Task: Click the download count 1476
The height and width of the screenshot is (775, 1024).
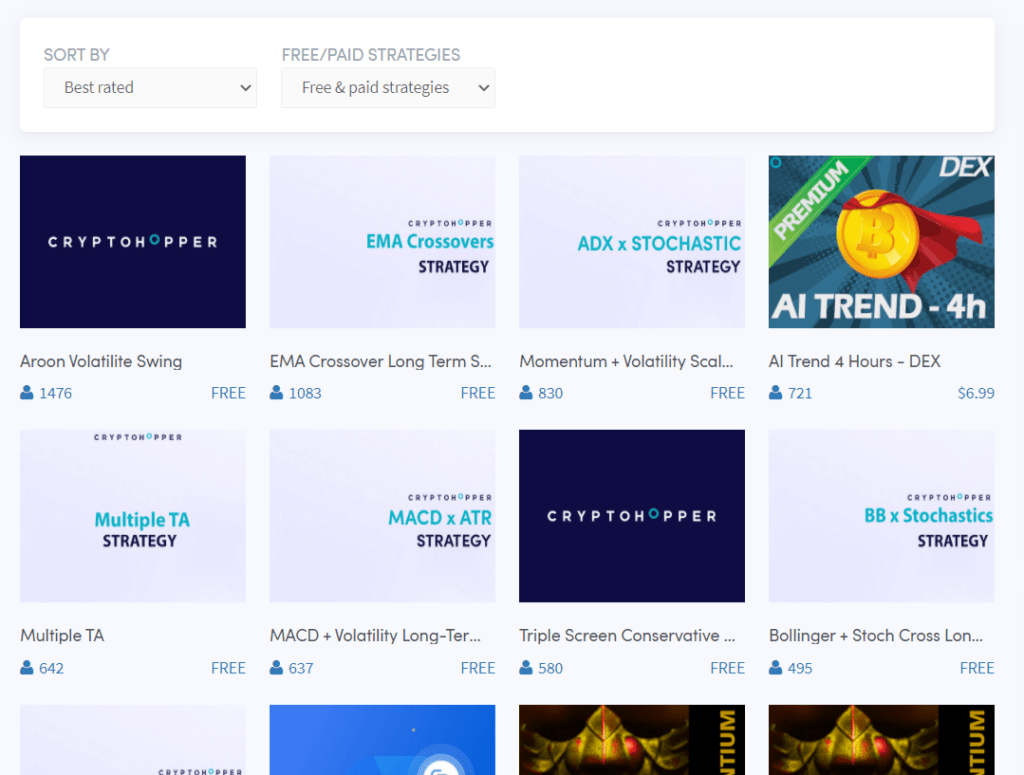Action: pyautogui.click(x=56, y=393)
